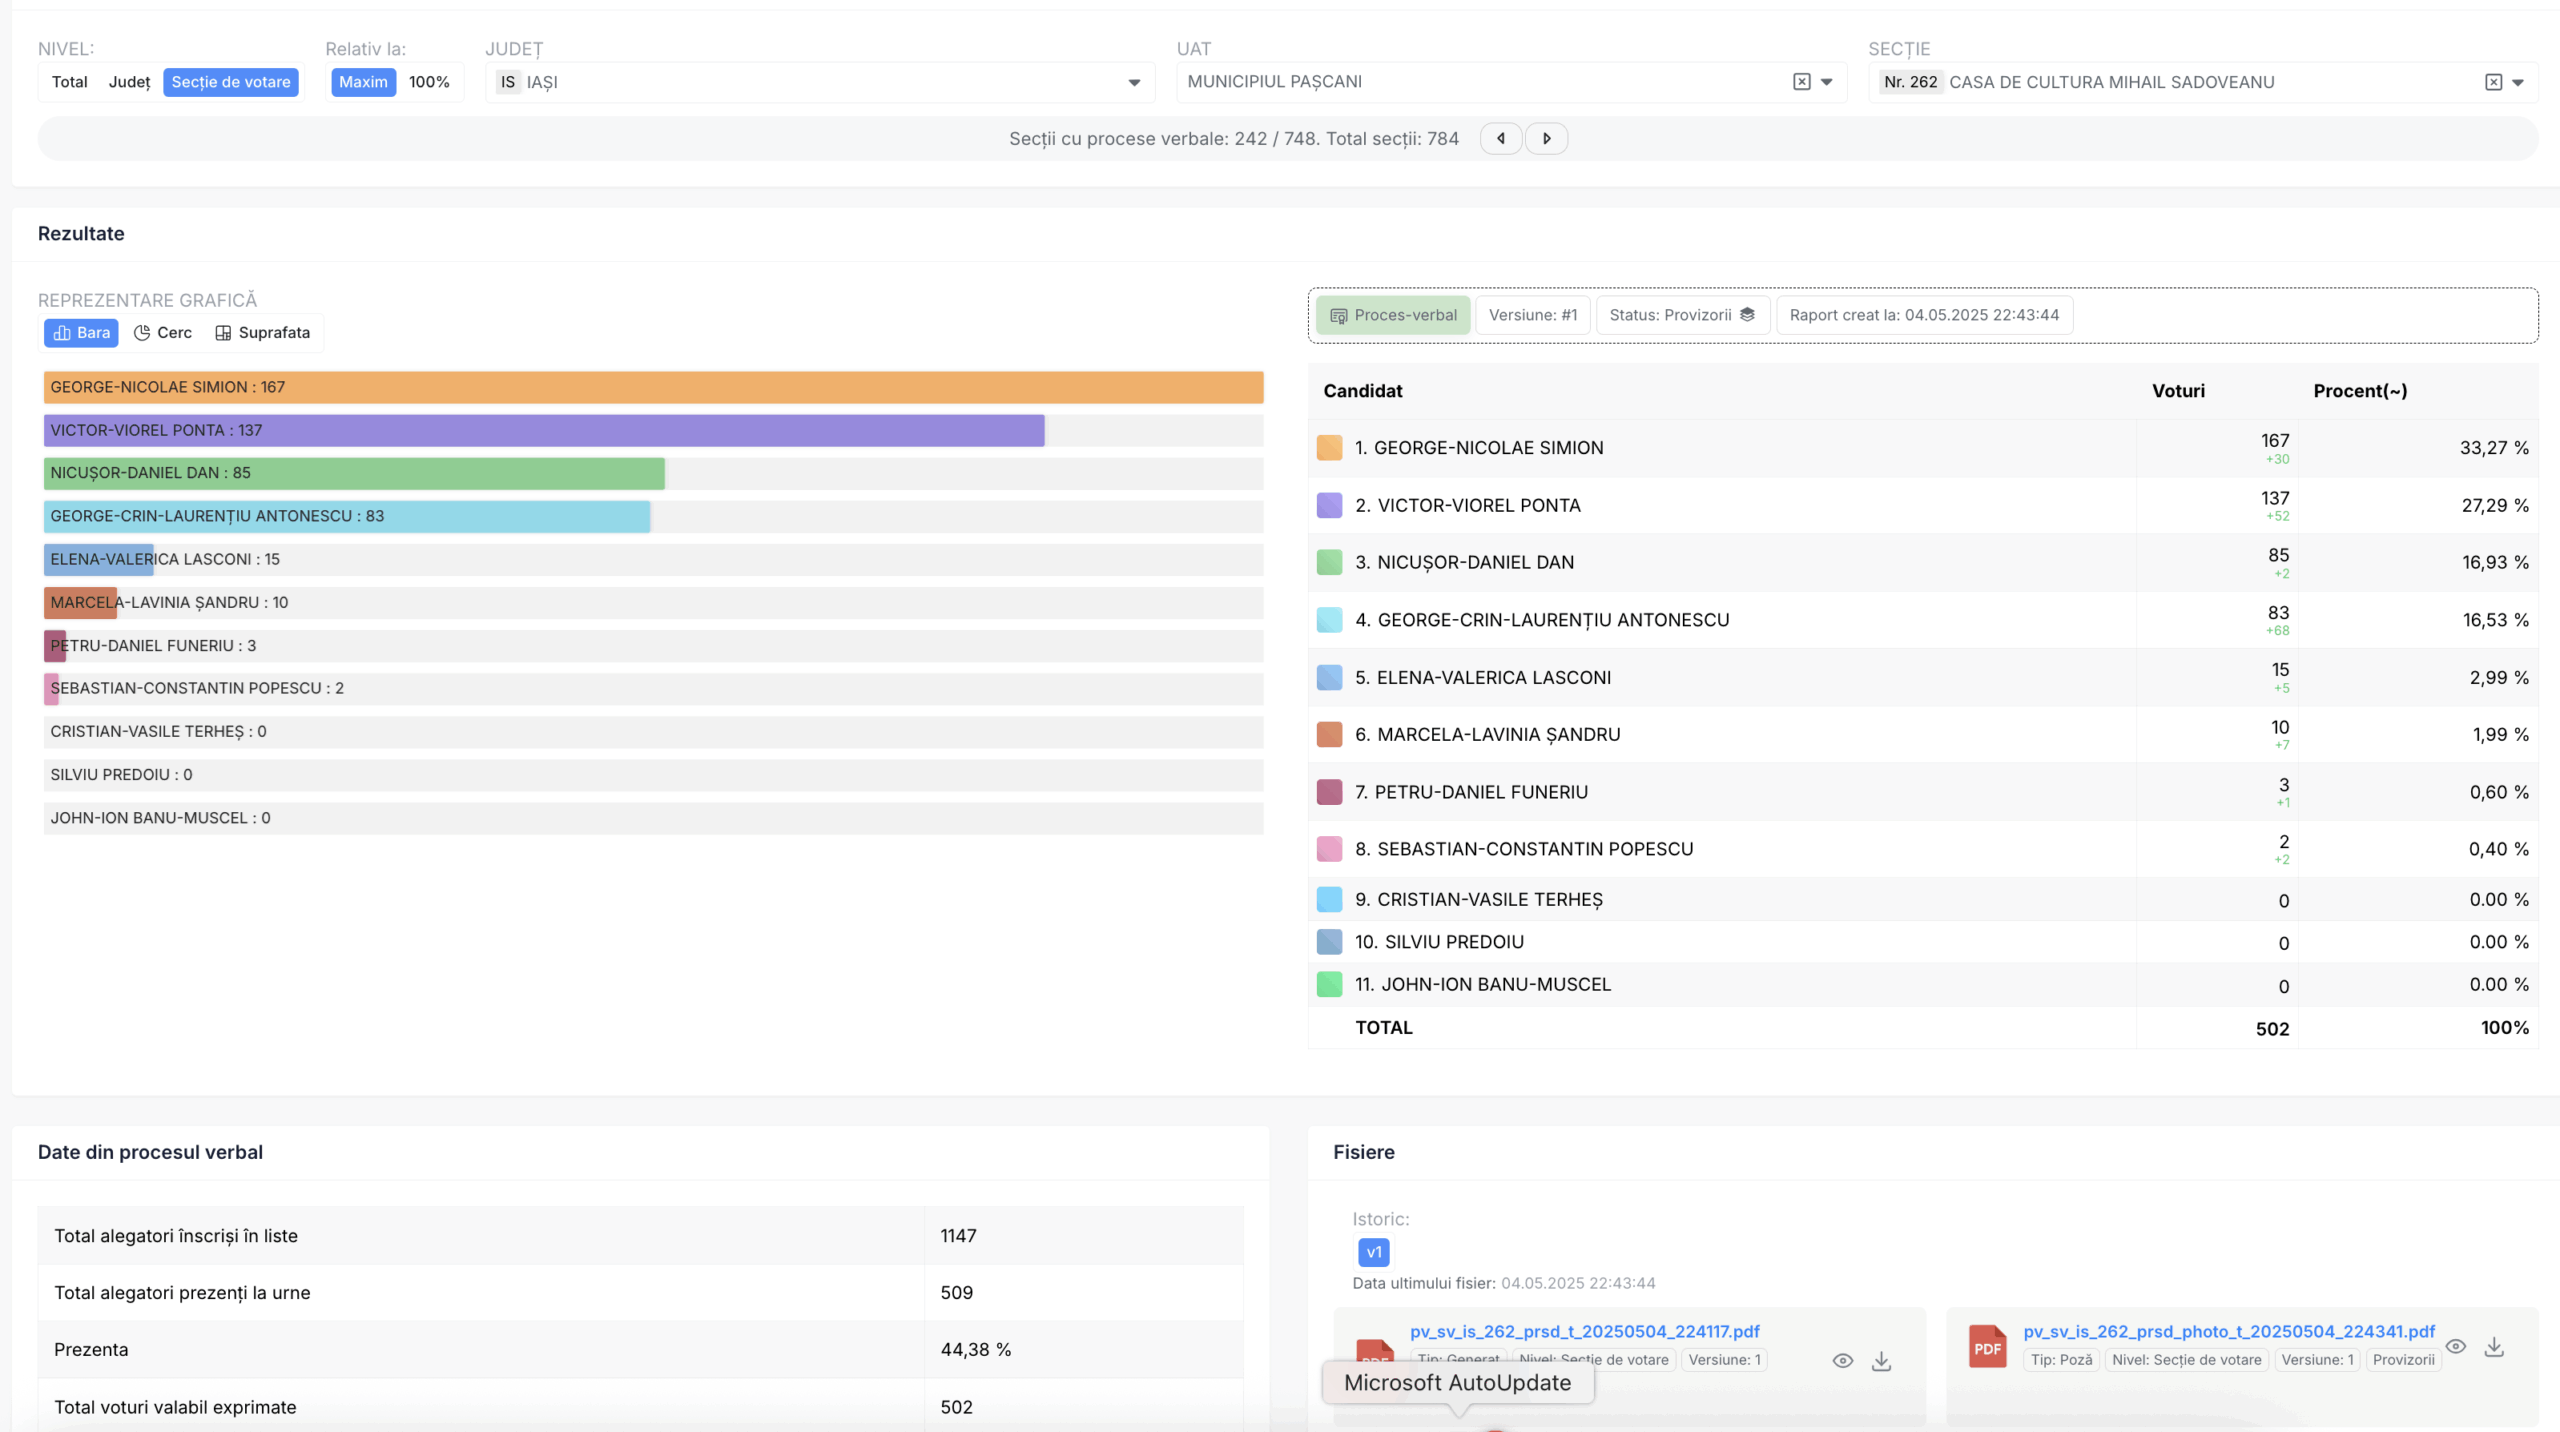Screen dimensions: 2560x1432
Task: Click the stack icon beside Status Provizorii
Action: point(1747,315)
